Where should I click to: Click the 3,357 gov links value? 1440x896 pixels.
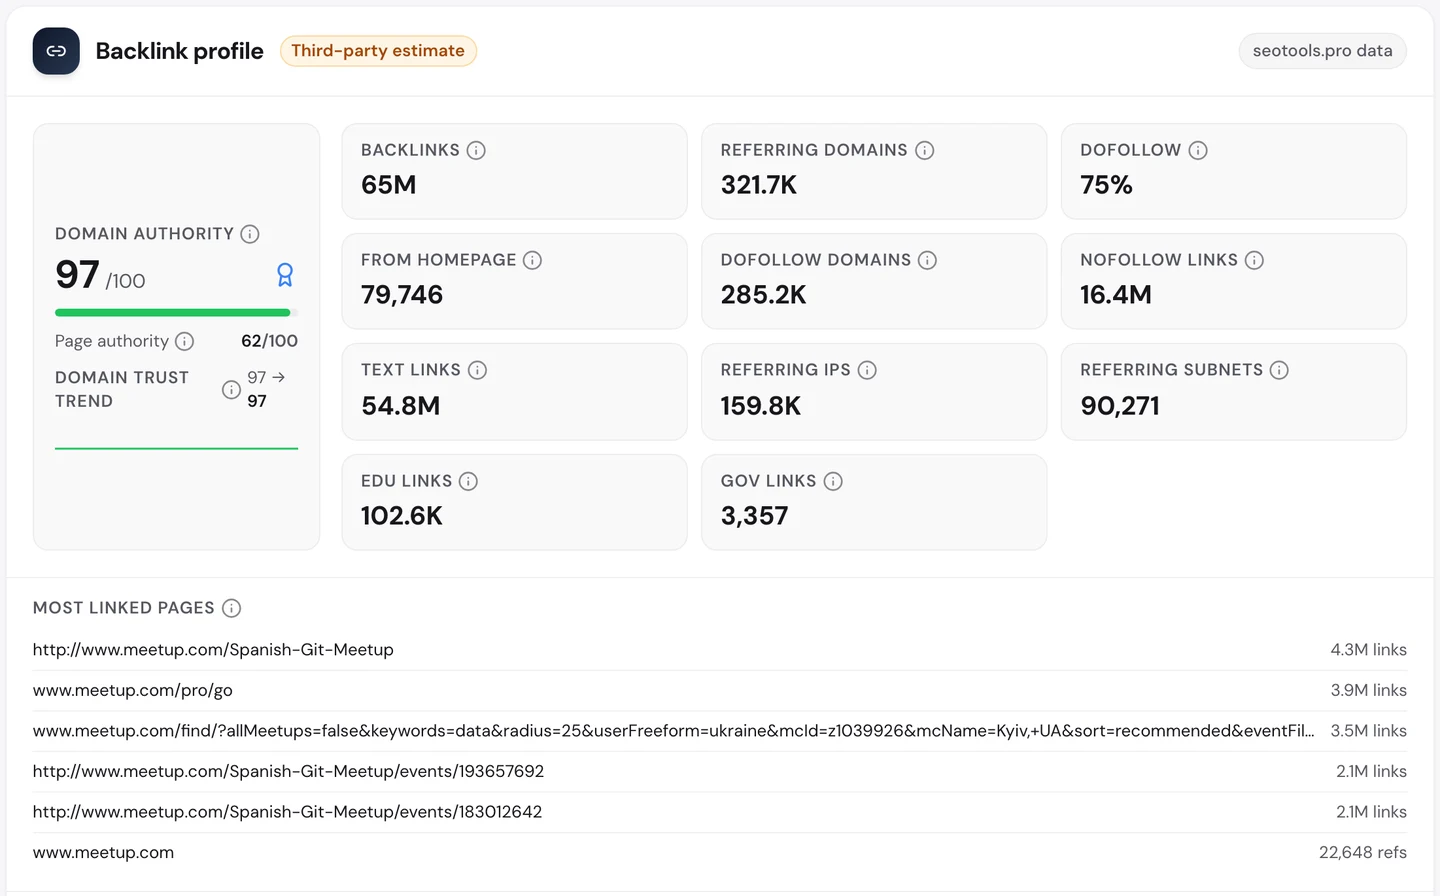[755, 516]
